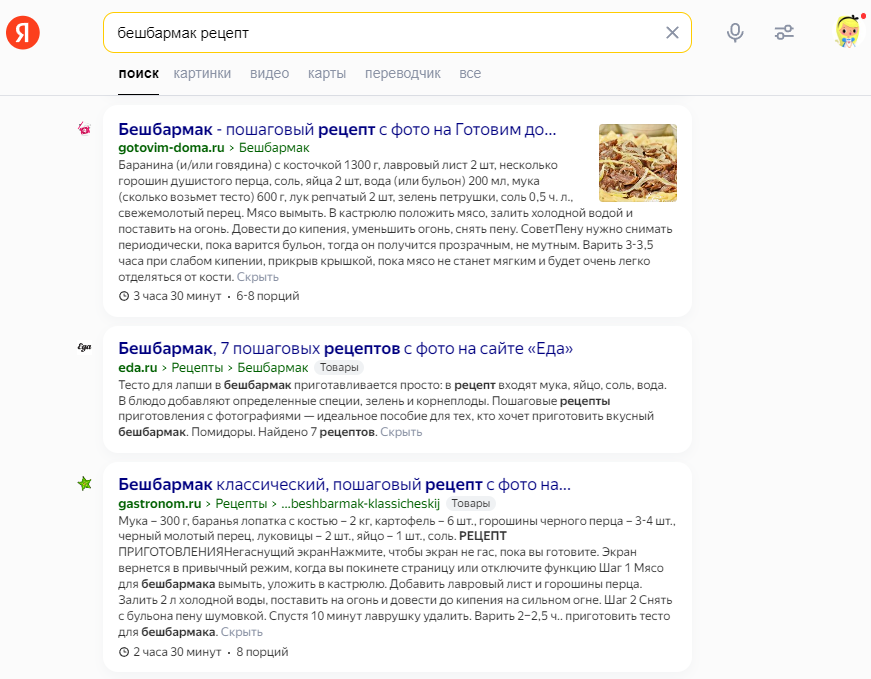
Task: Open the карты tab
Action: pos(327,74)
